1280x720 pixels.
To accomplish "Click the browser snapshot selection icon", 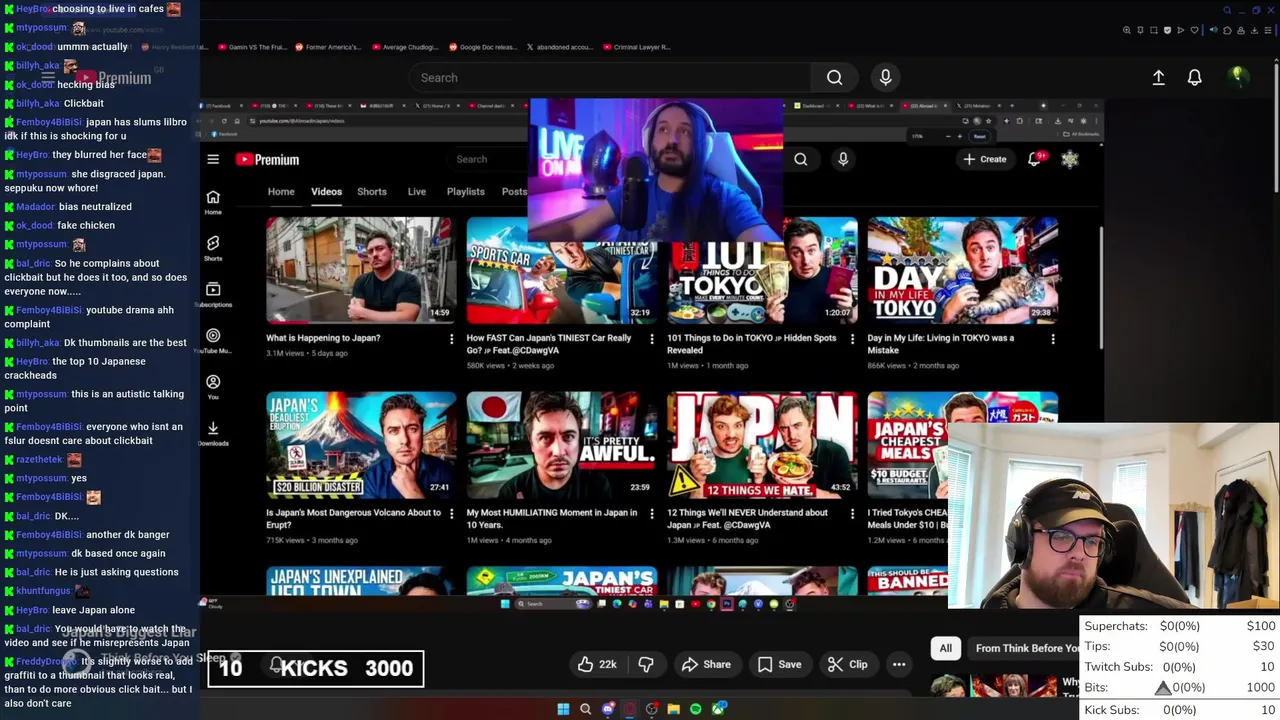I will pyautogui.click(x=1153, y=30).
